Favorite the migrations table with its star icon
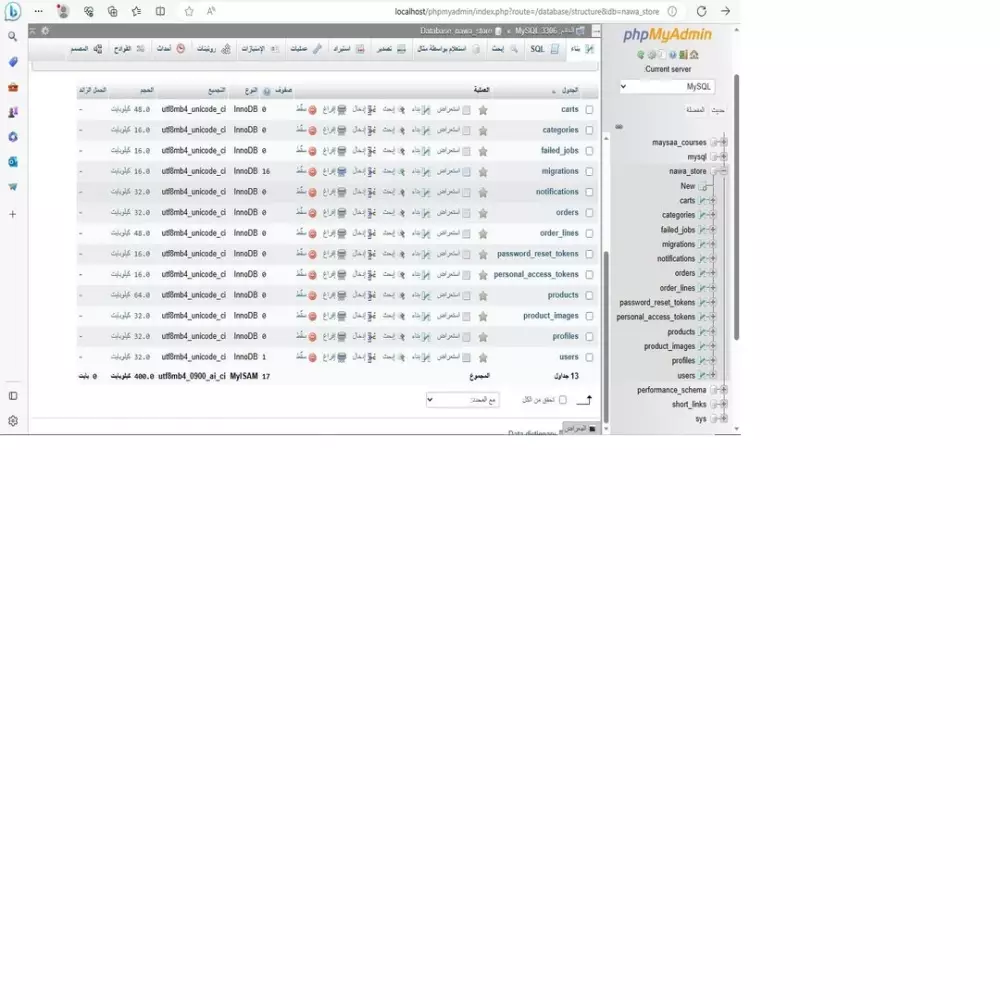The image size is (1000, 1000). coord(483,172)
